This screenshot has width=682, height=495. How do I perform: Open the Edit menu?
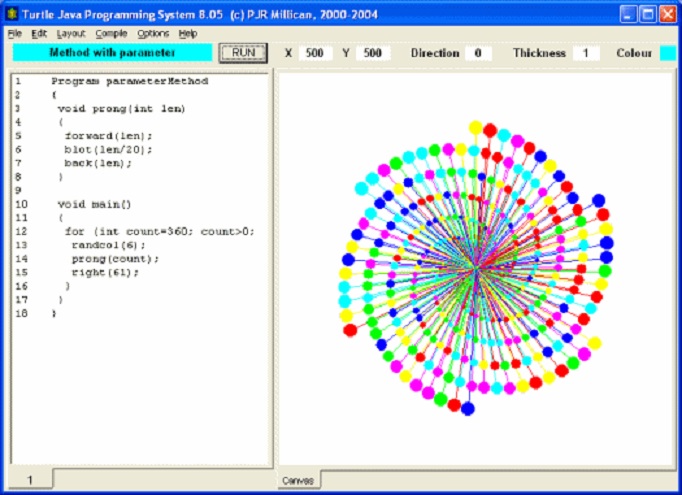tap(39, 33)
